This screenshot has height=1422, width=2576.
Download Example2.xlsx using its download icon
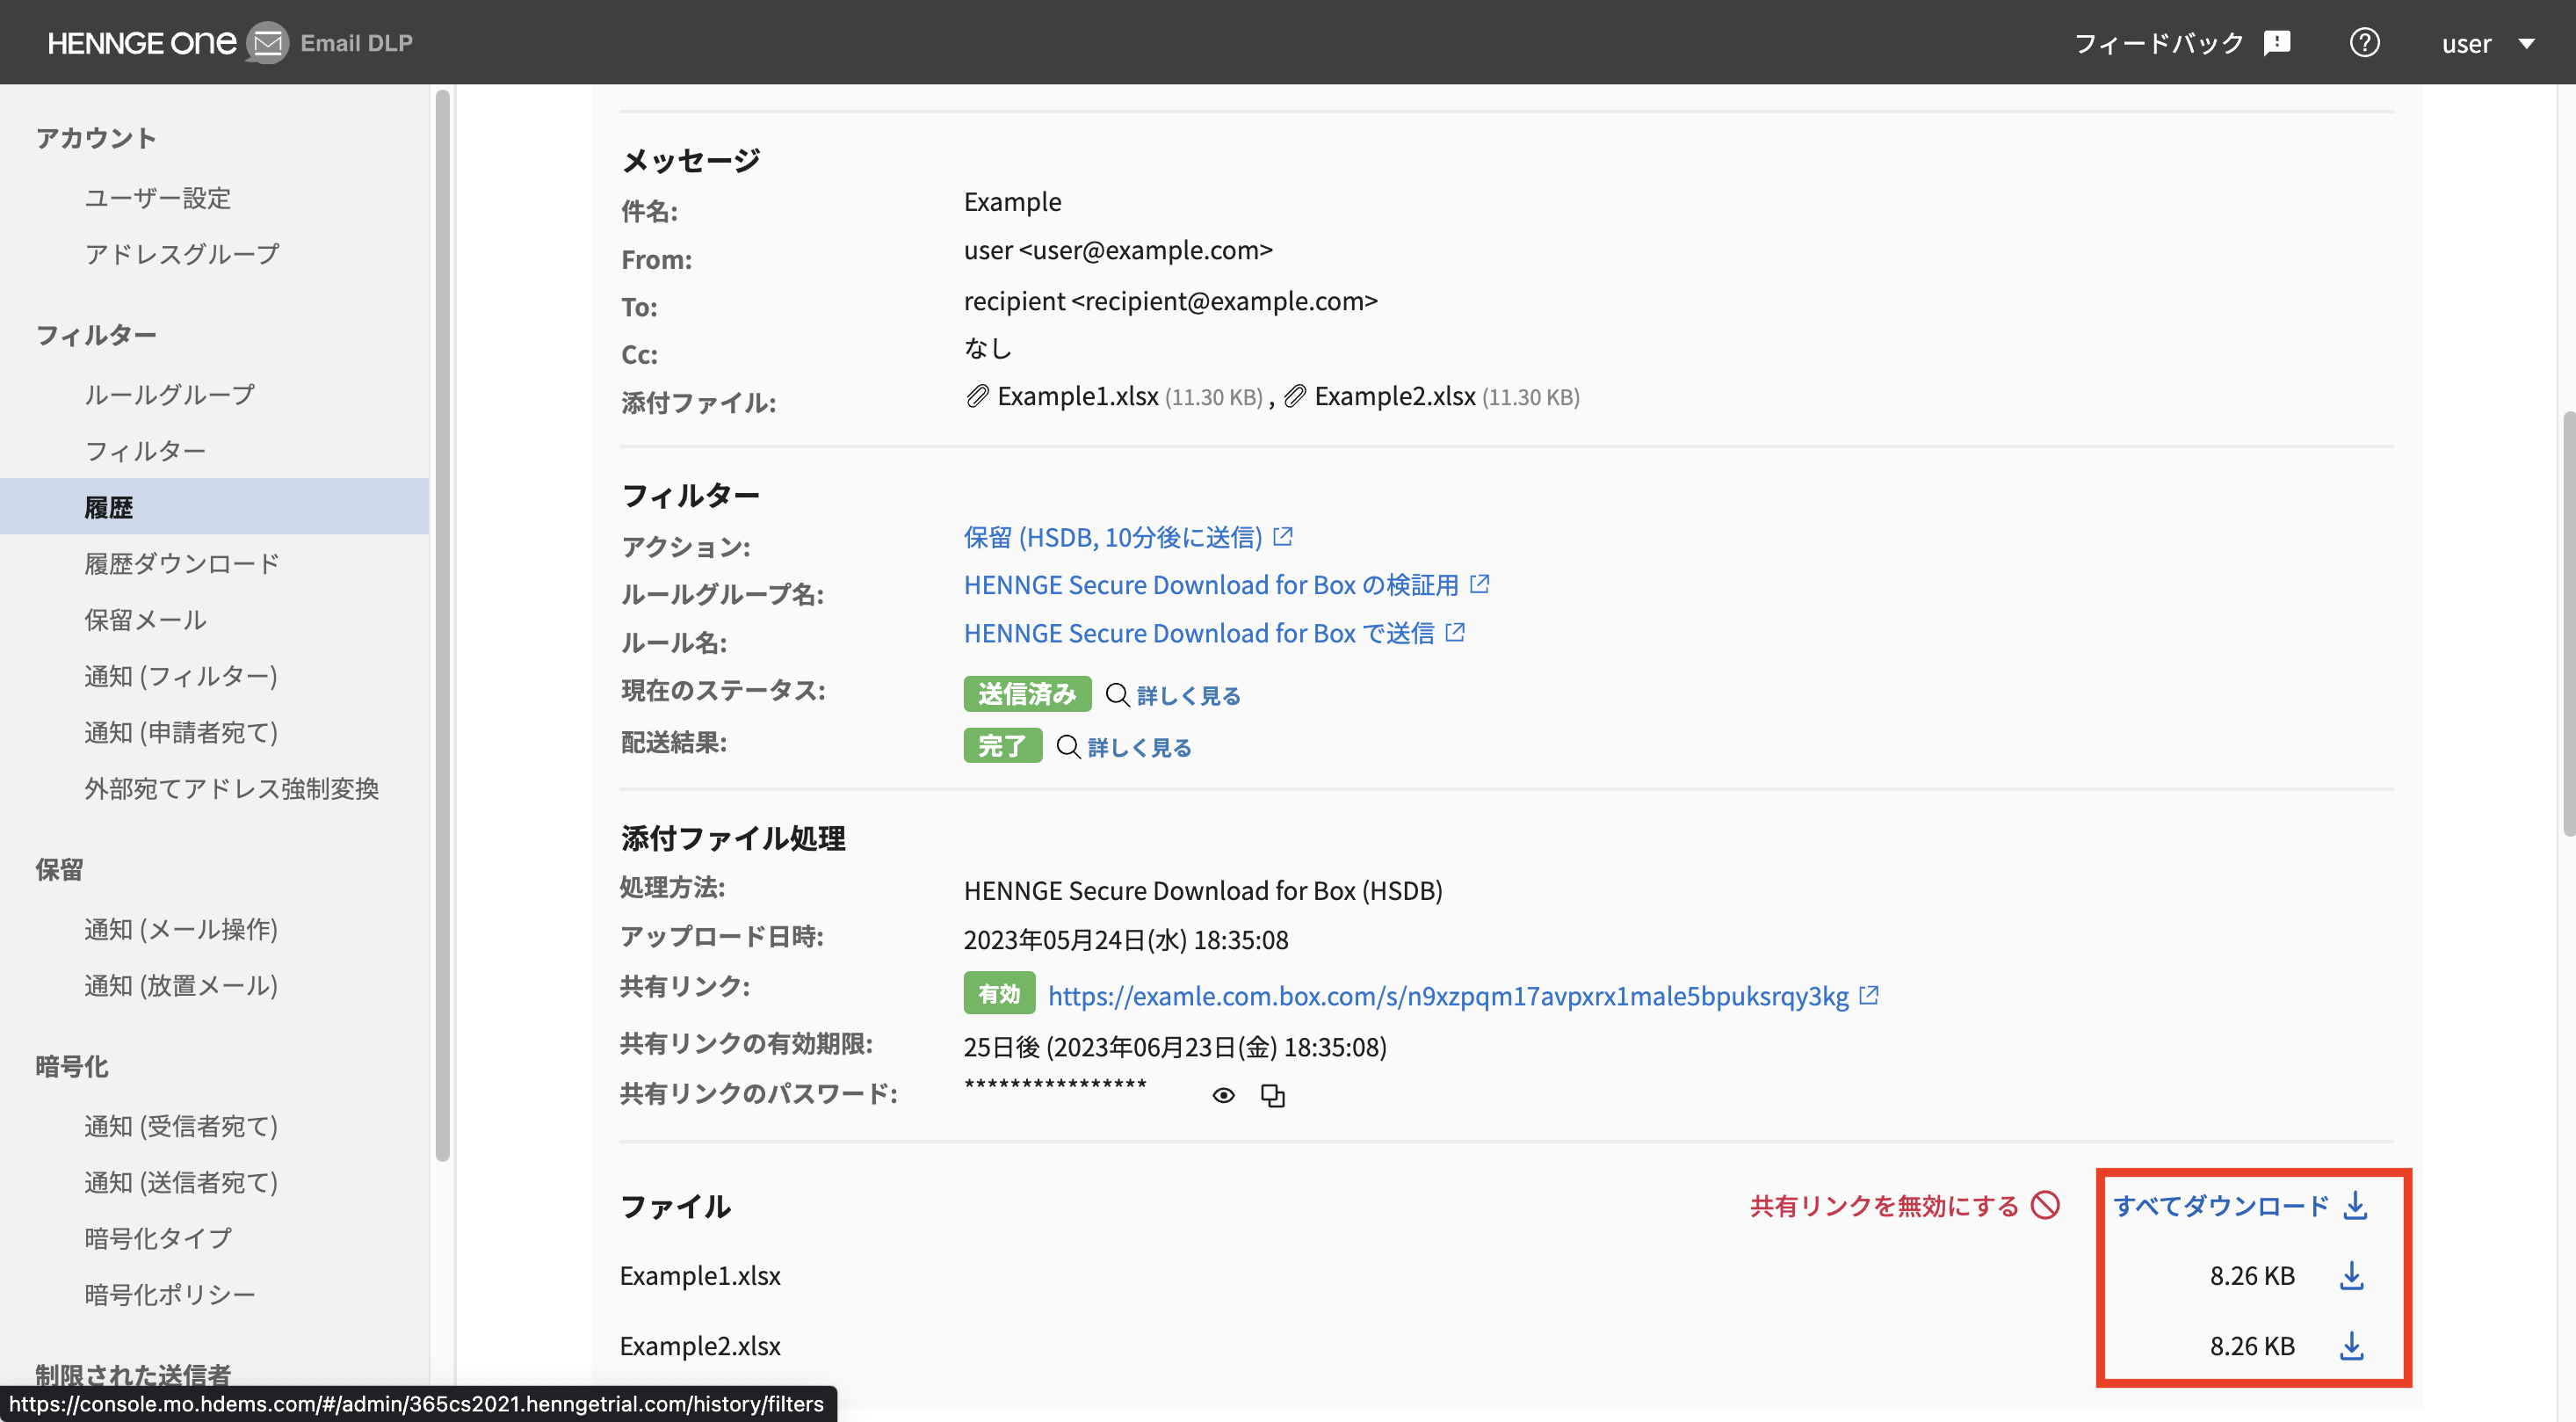(2351, 1346)
